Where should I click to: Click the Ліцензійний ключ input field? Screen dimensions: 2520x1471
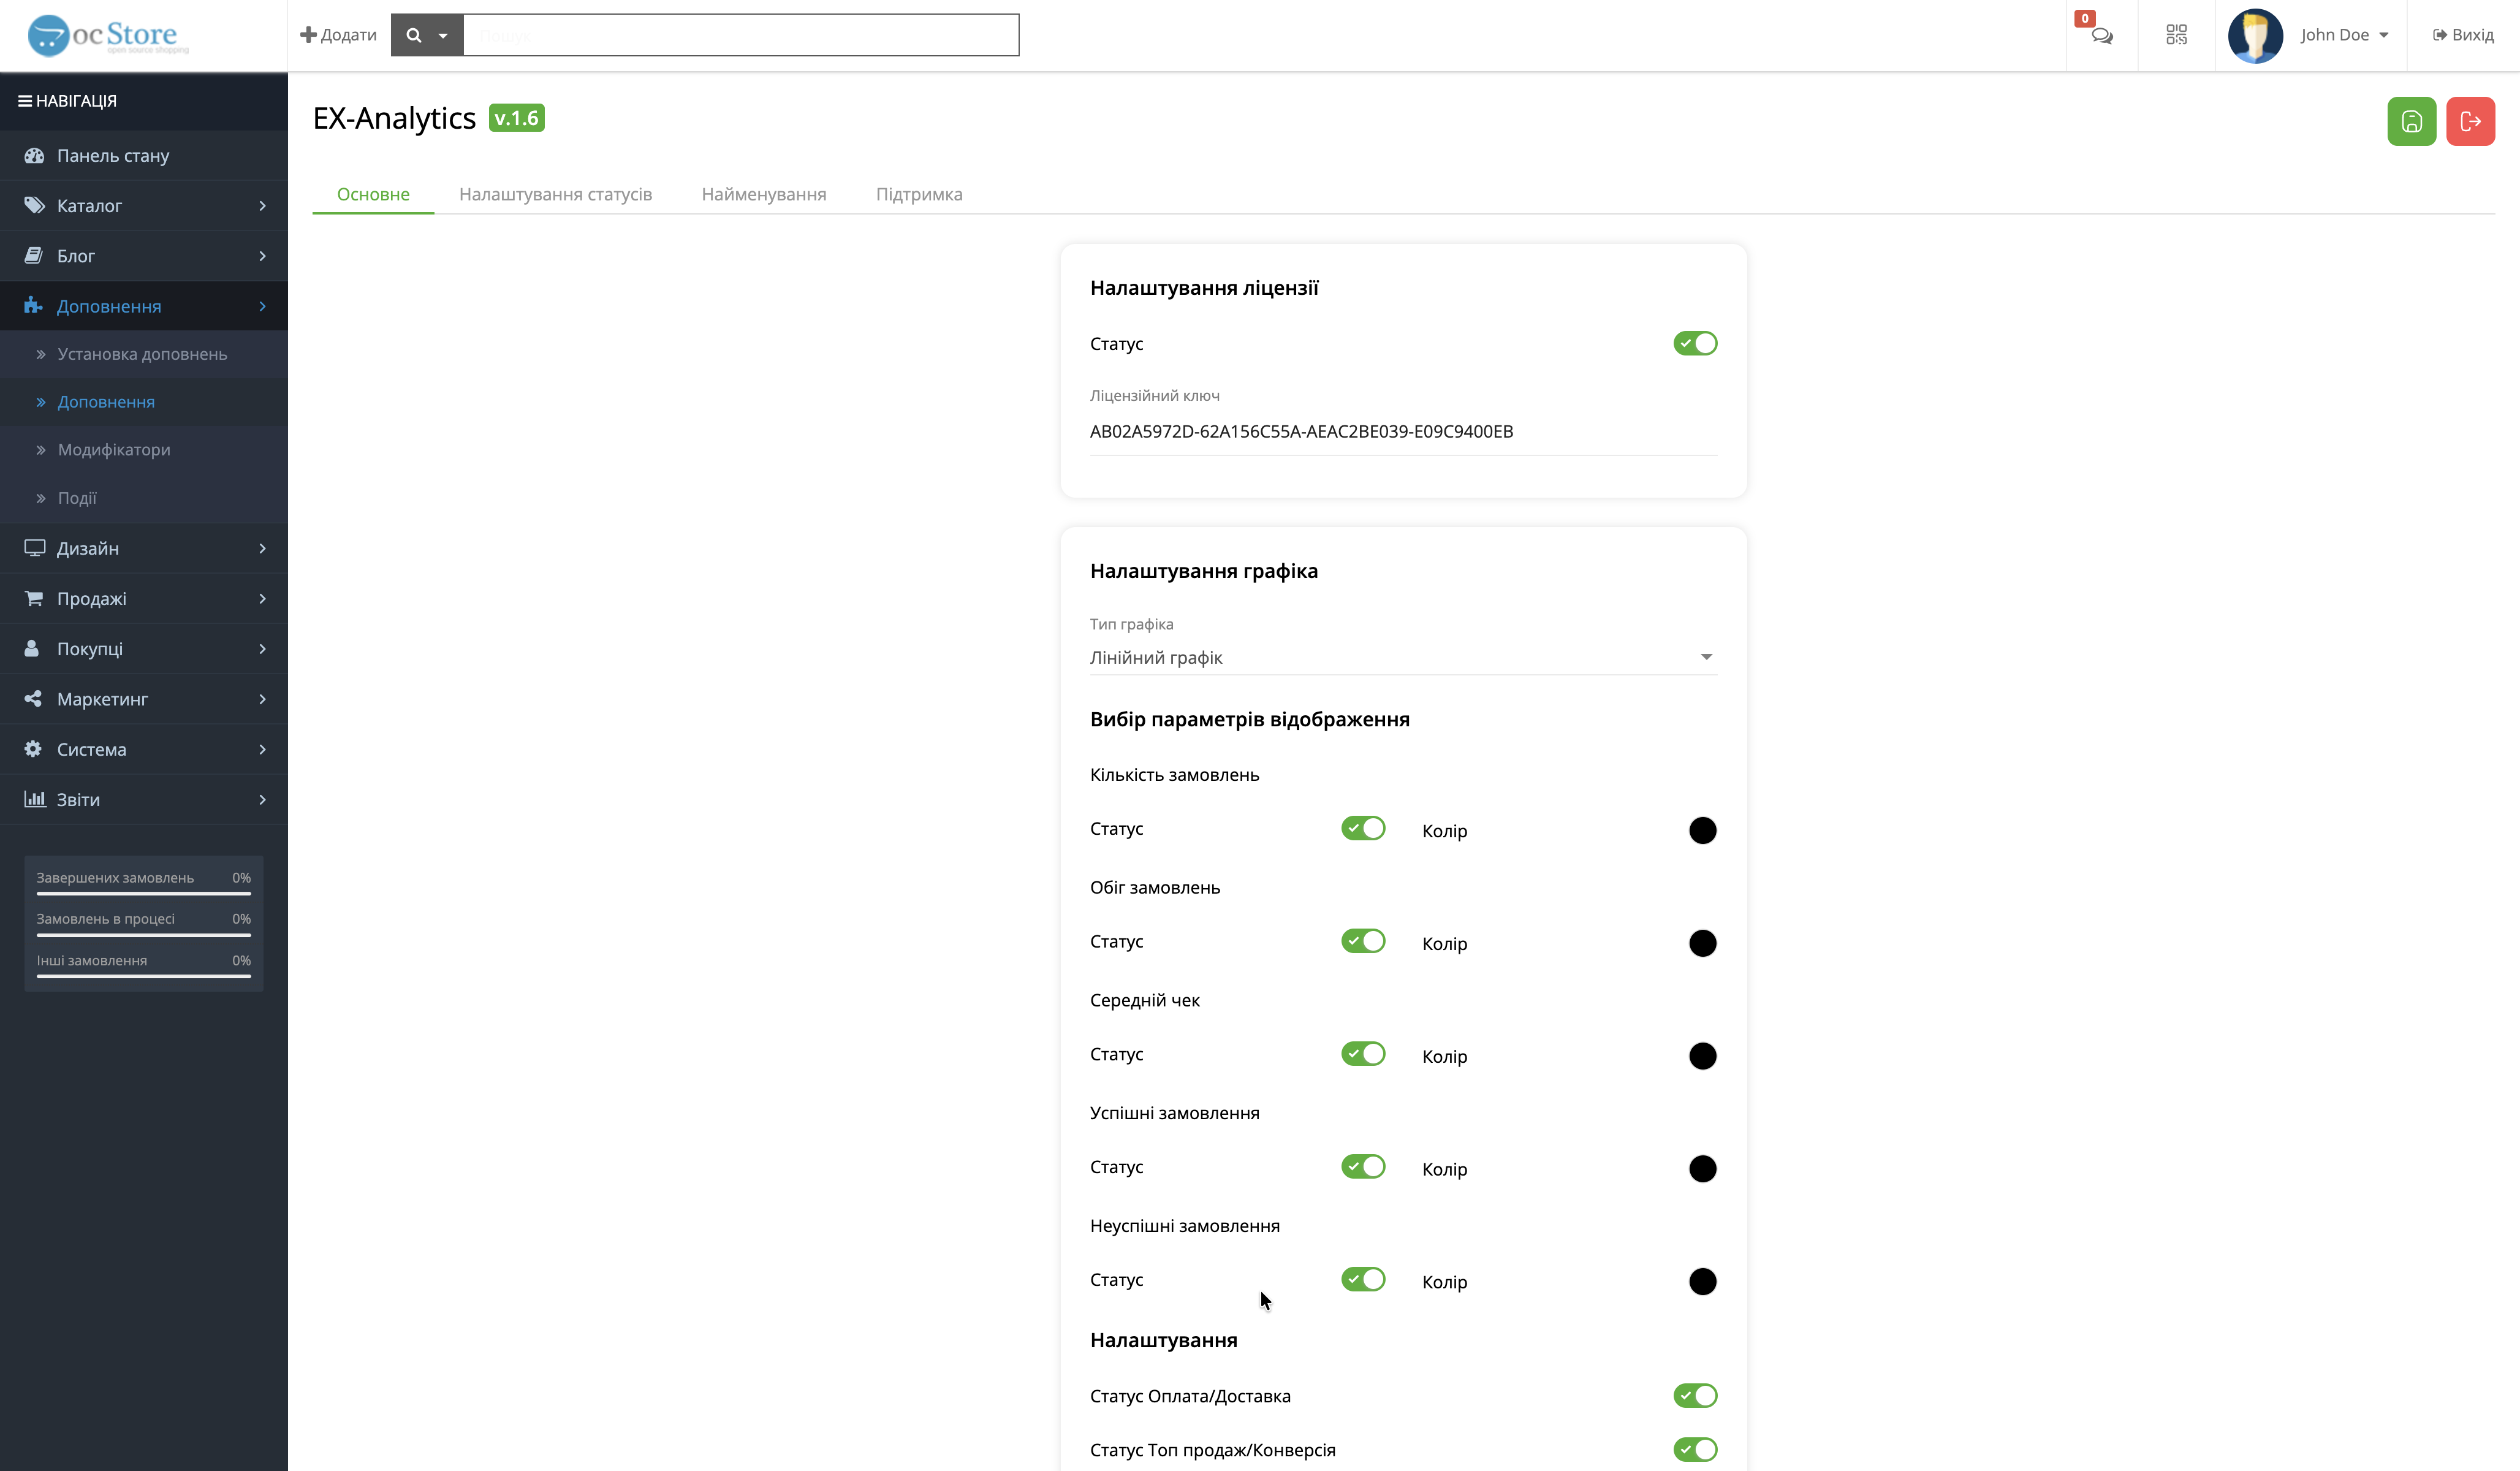[x=1402, y=431]
